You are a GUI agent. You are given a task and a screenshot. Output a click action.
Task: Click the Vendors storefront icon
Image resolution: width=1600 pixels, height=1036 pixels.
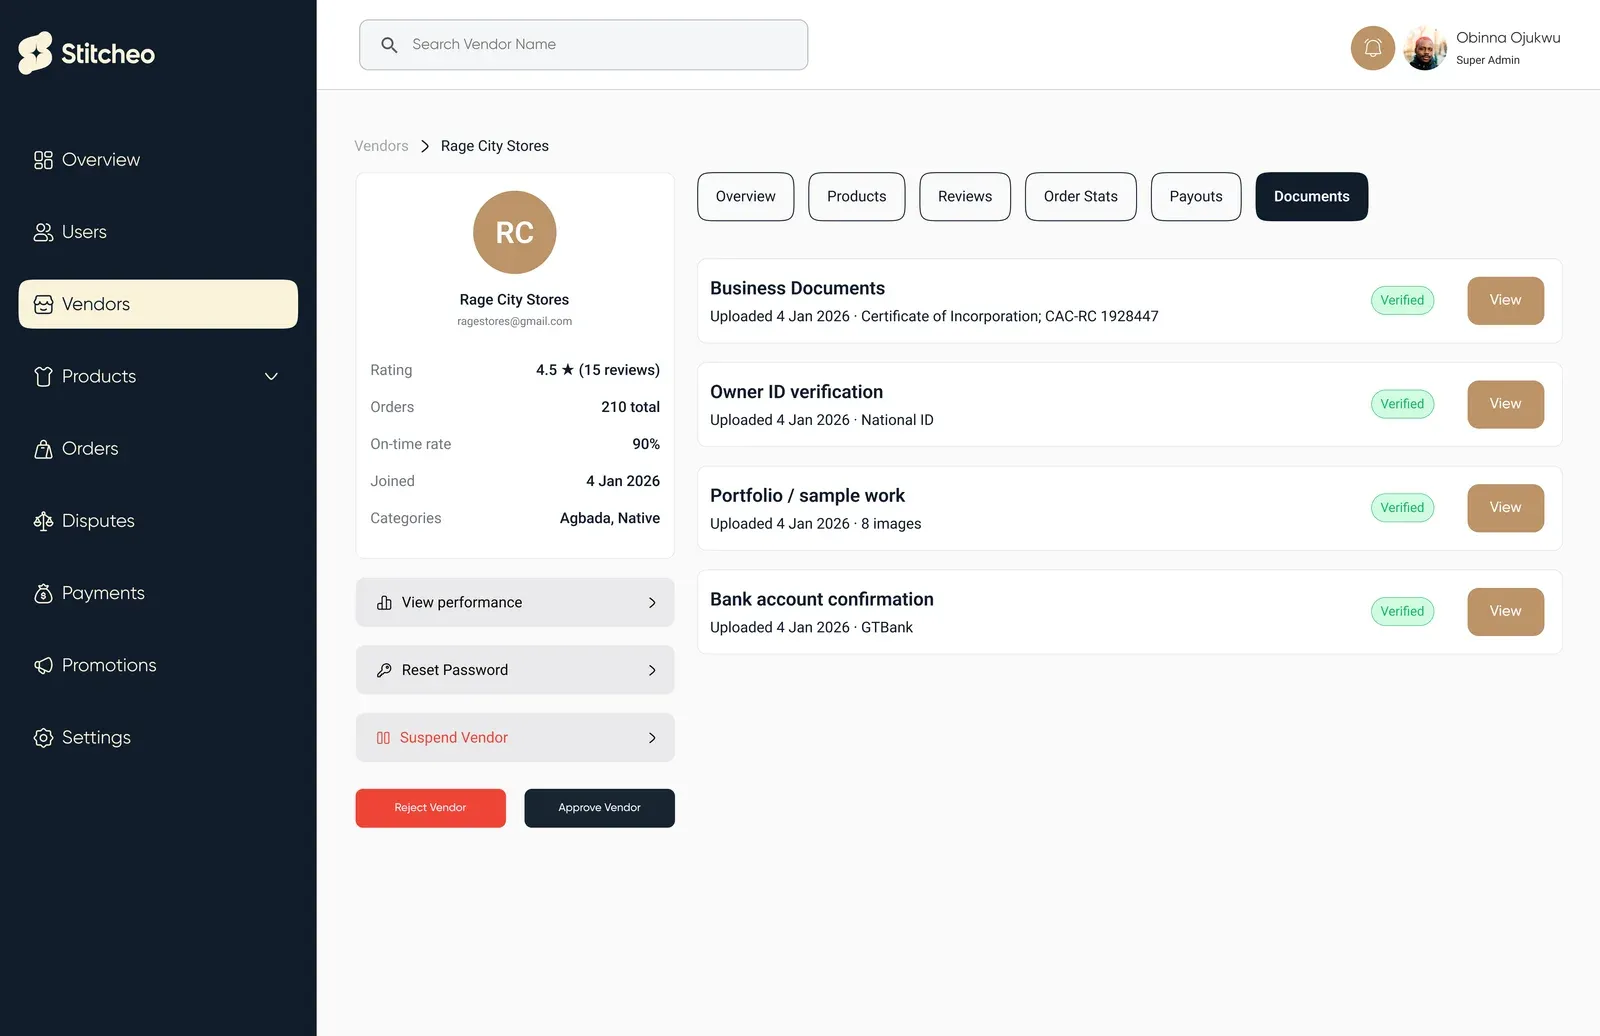coord(43,304)
